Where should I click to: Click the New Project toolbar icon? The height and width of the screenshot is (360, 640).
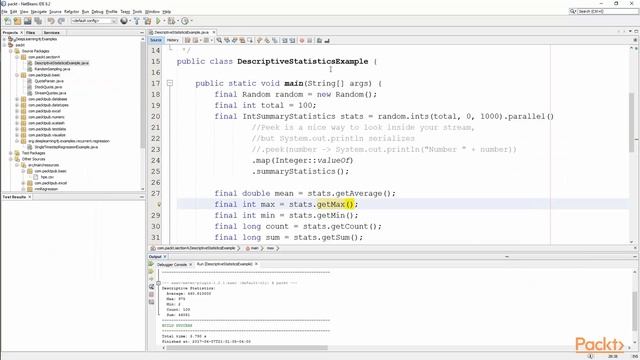click(x=17, y=21)
